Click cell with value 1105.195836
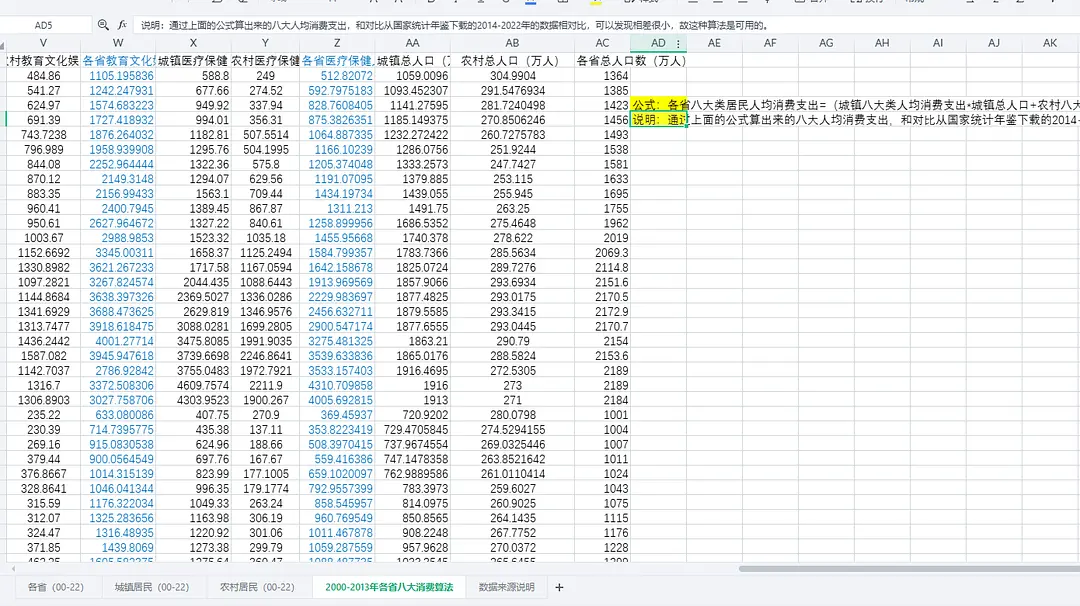This screenshot has height=606, width=1080. [x=118, y=76]
